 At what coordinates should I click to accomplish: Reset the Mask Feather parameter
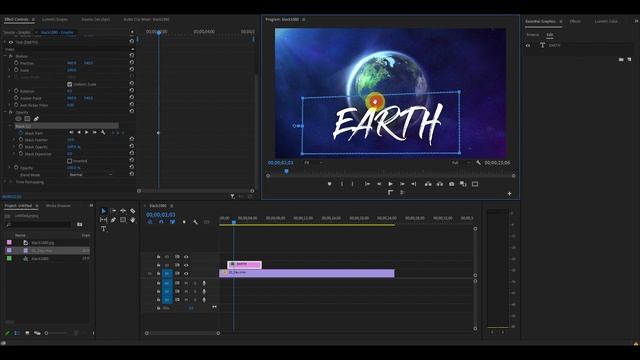[x=131, y=140]
